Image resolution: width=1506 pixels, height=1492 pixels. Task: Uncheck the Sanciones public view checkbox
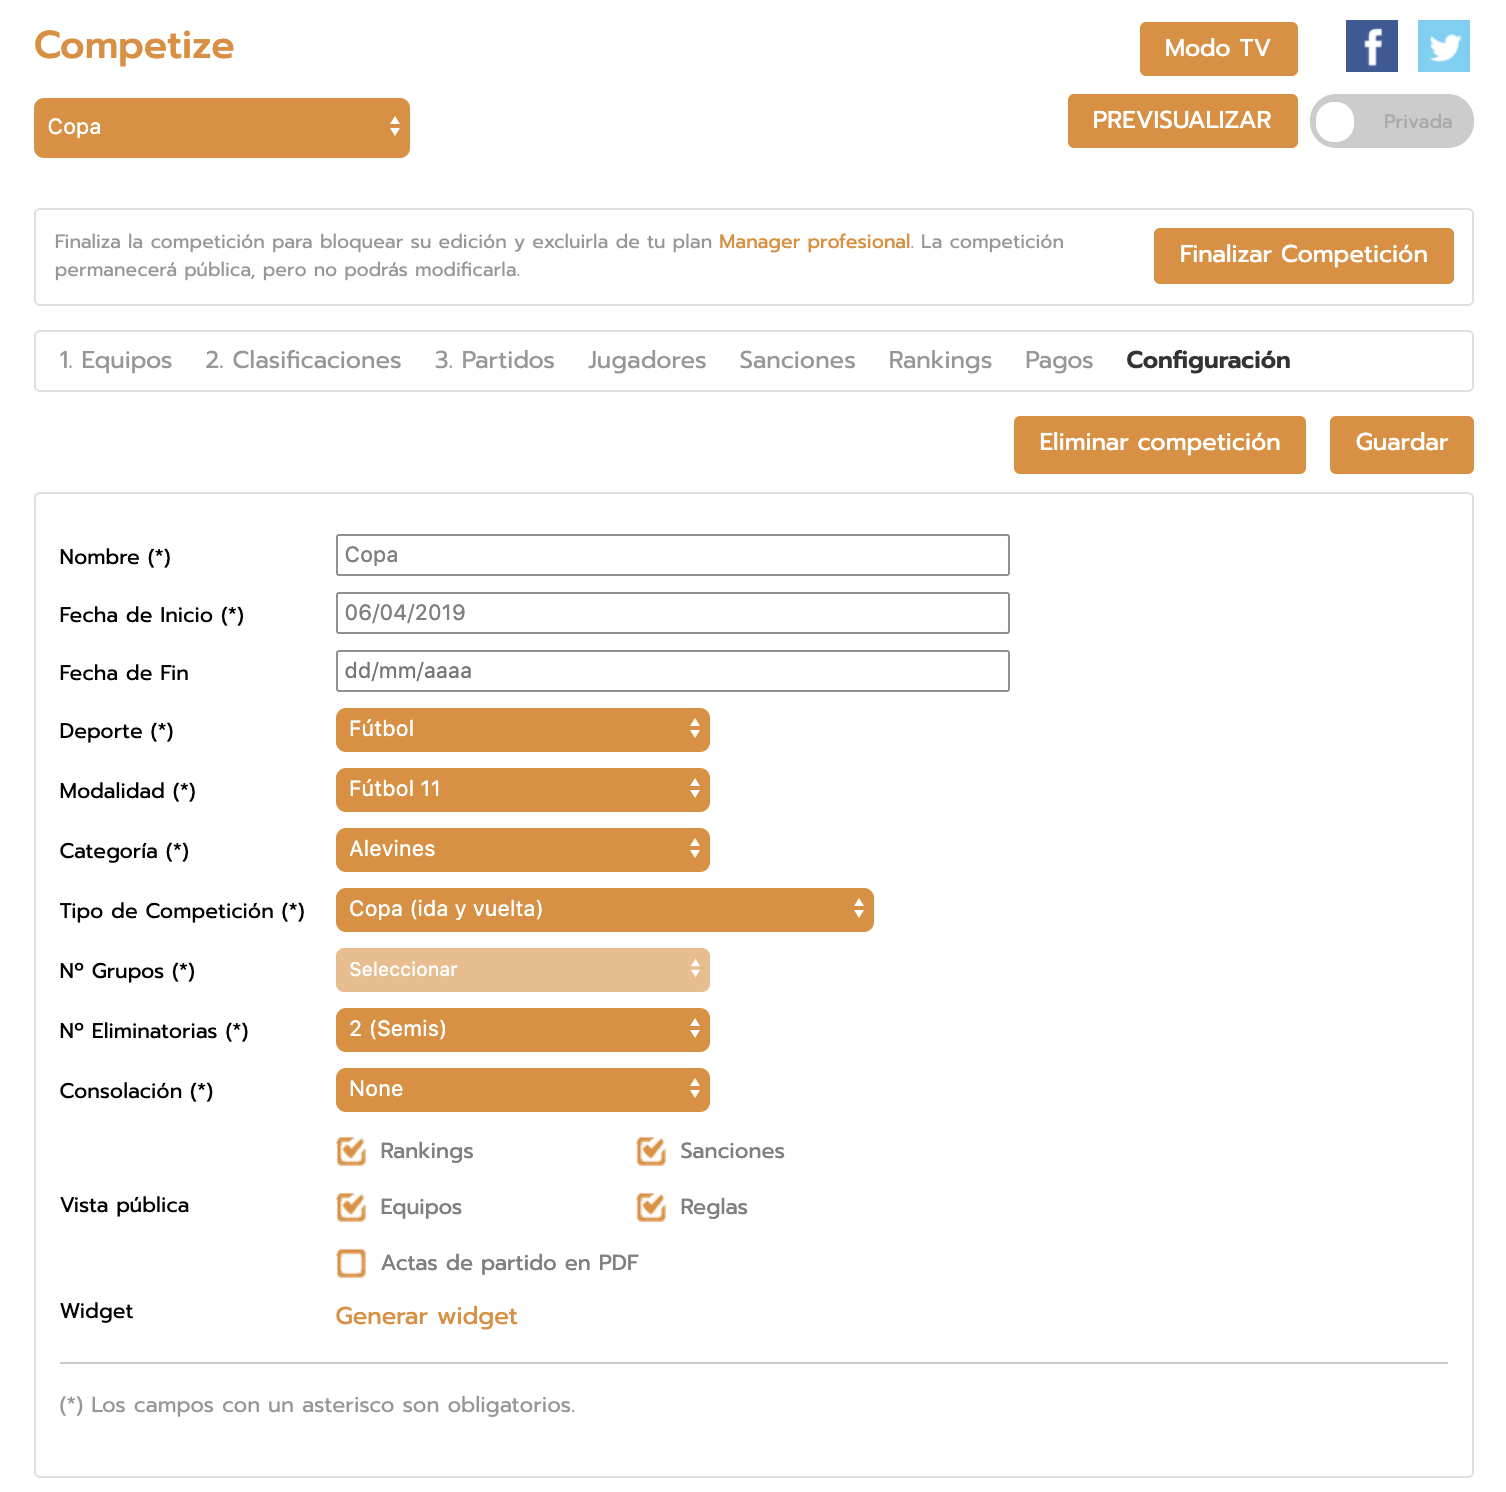pyautogui.click(x=651, y=1151)
